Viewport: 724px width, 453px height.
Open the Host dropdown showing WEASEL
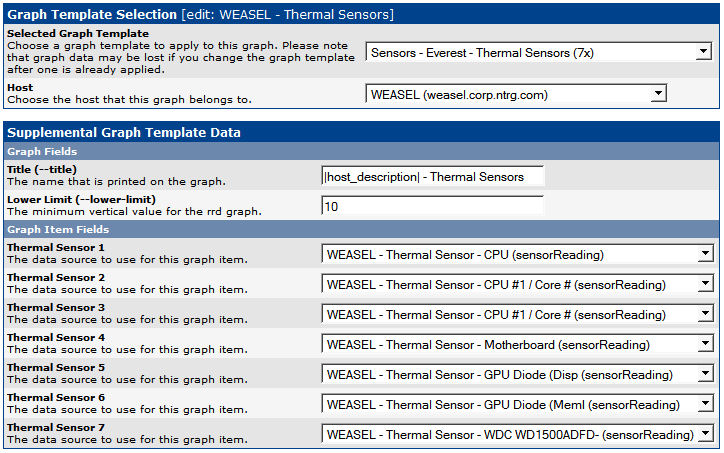(x=516, y=94)
